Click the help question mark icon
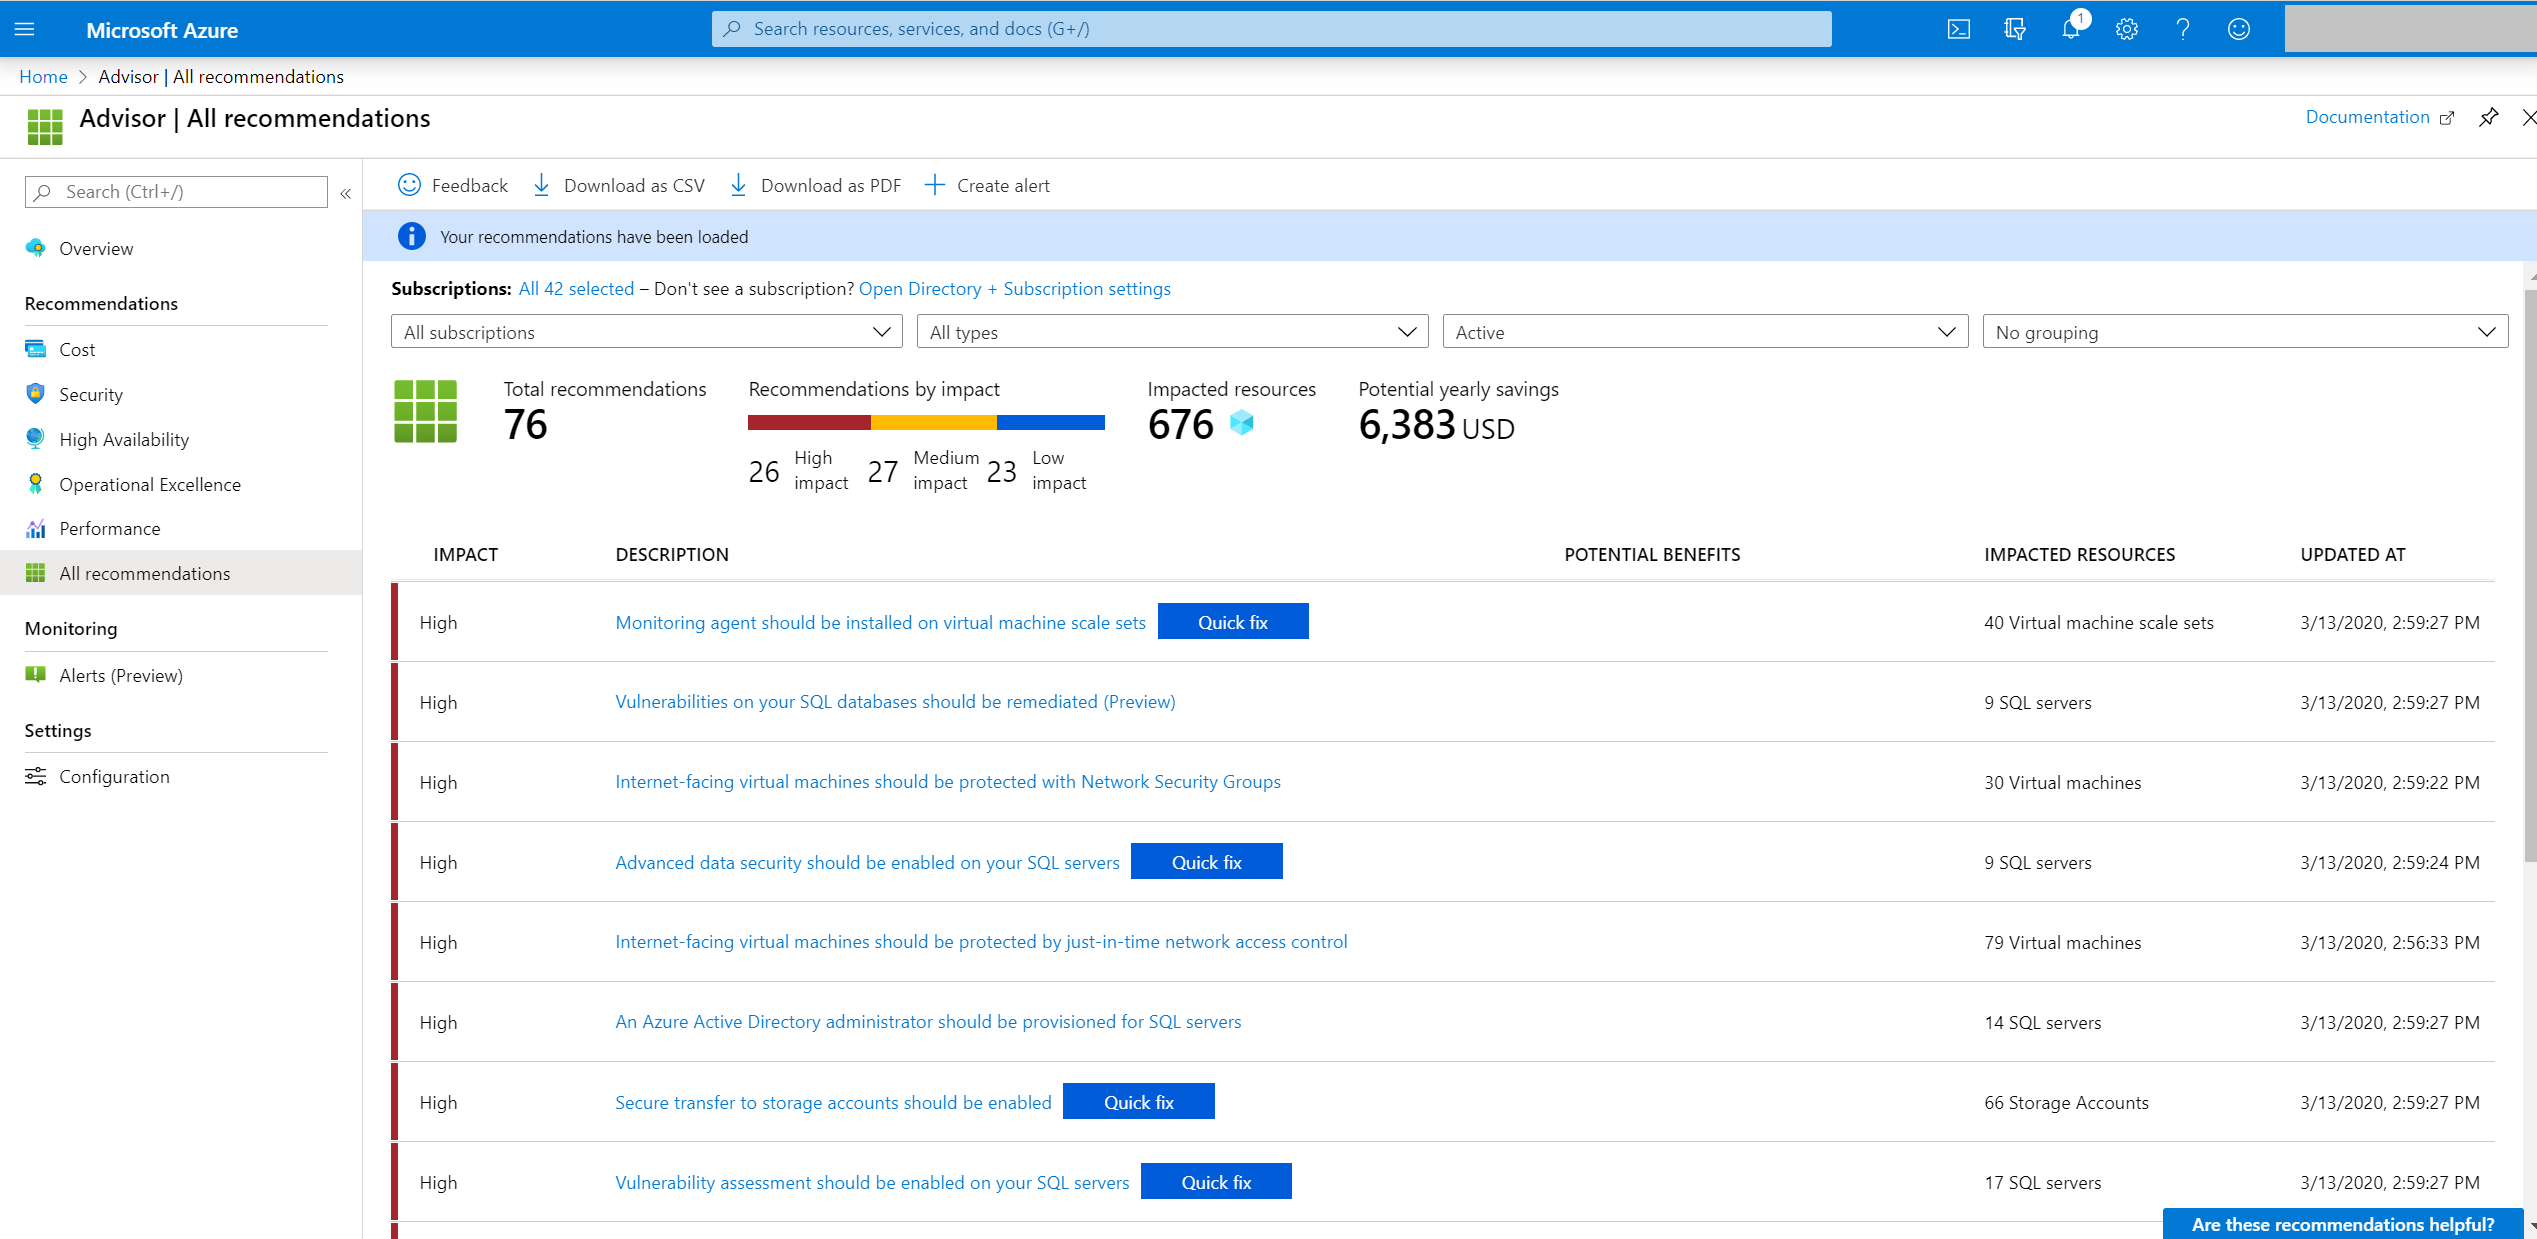The height and width of the screenshot is (1239, 2537). pyautogui.click(x=2182, y=29)
